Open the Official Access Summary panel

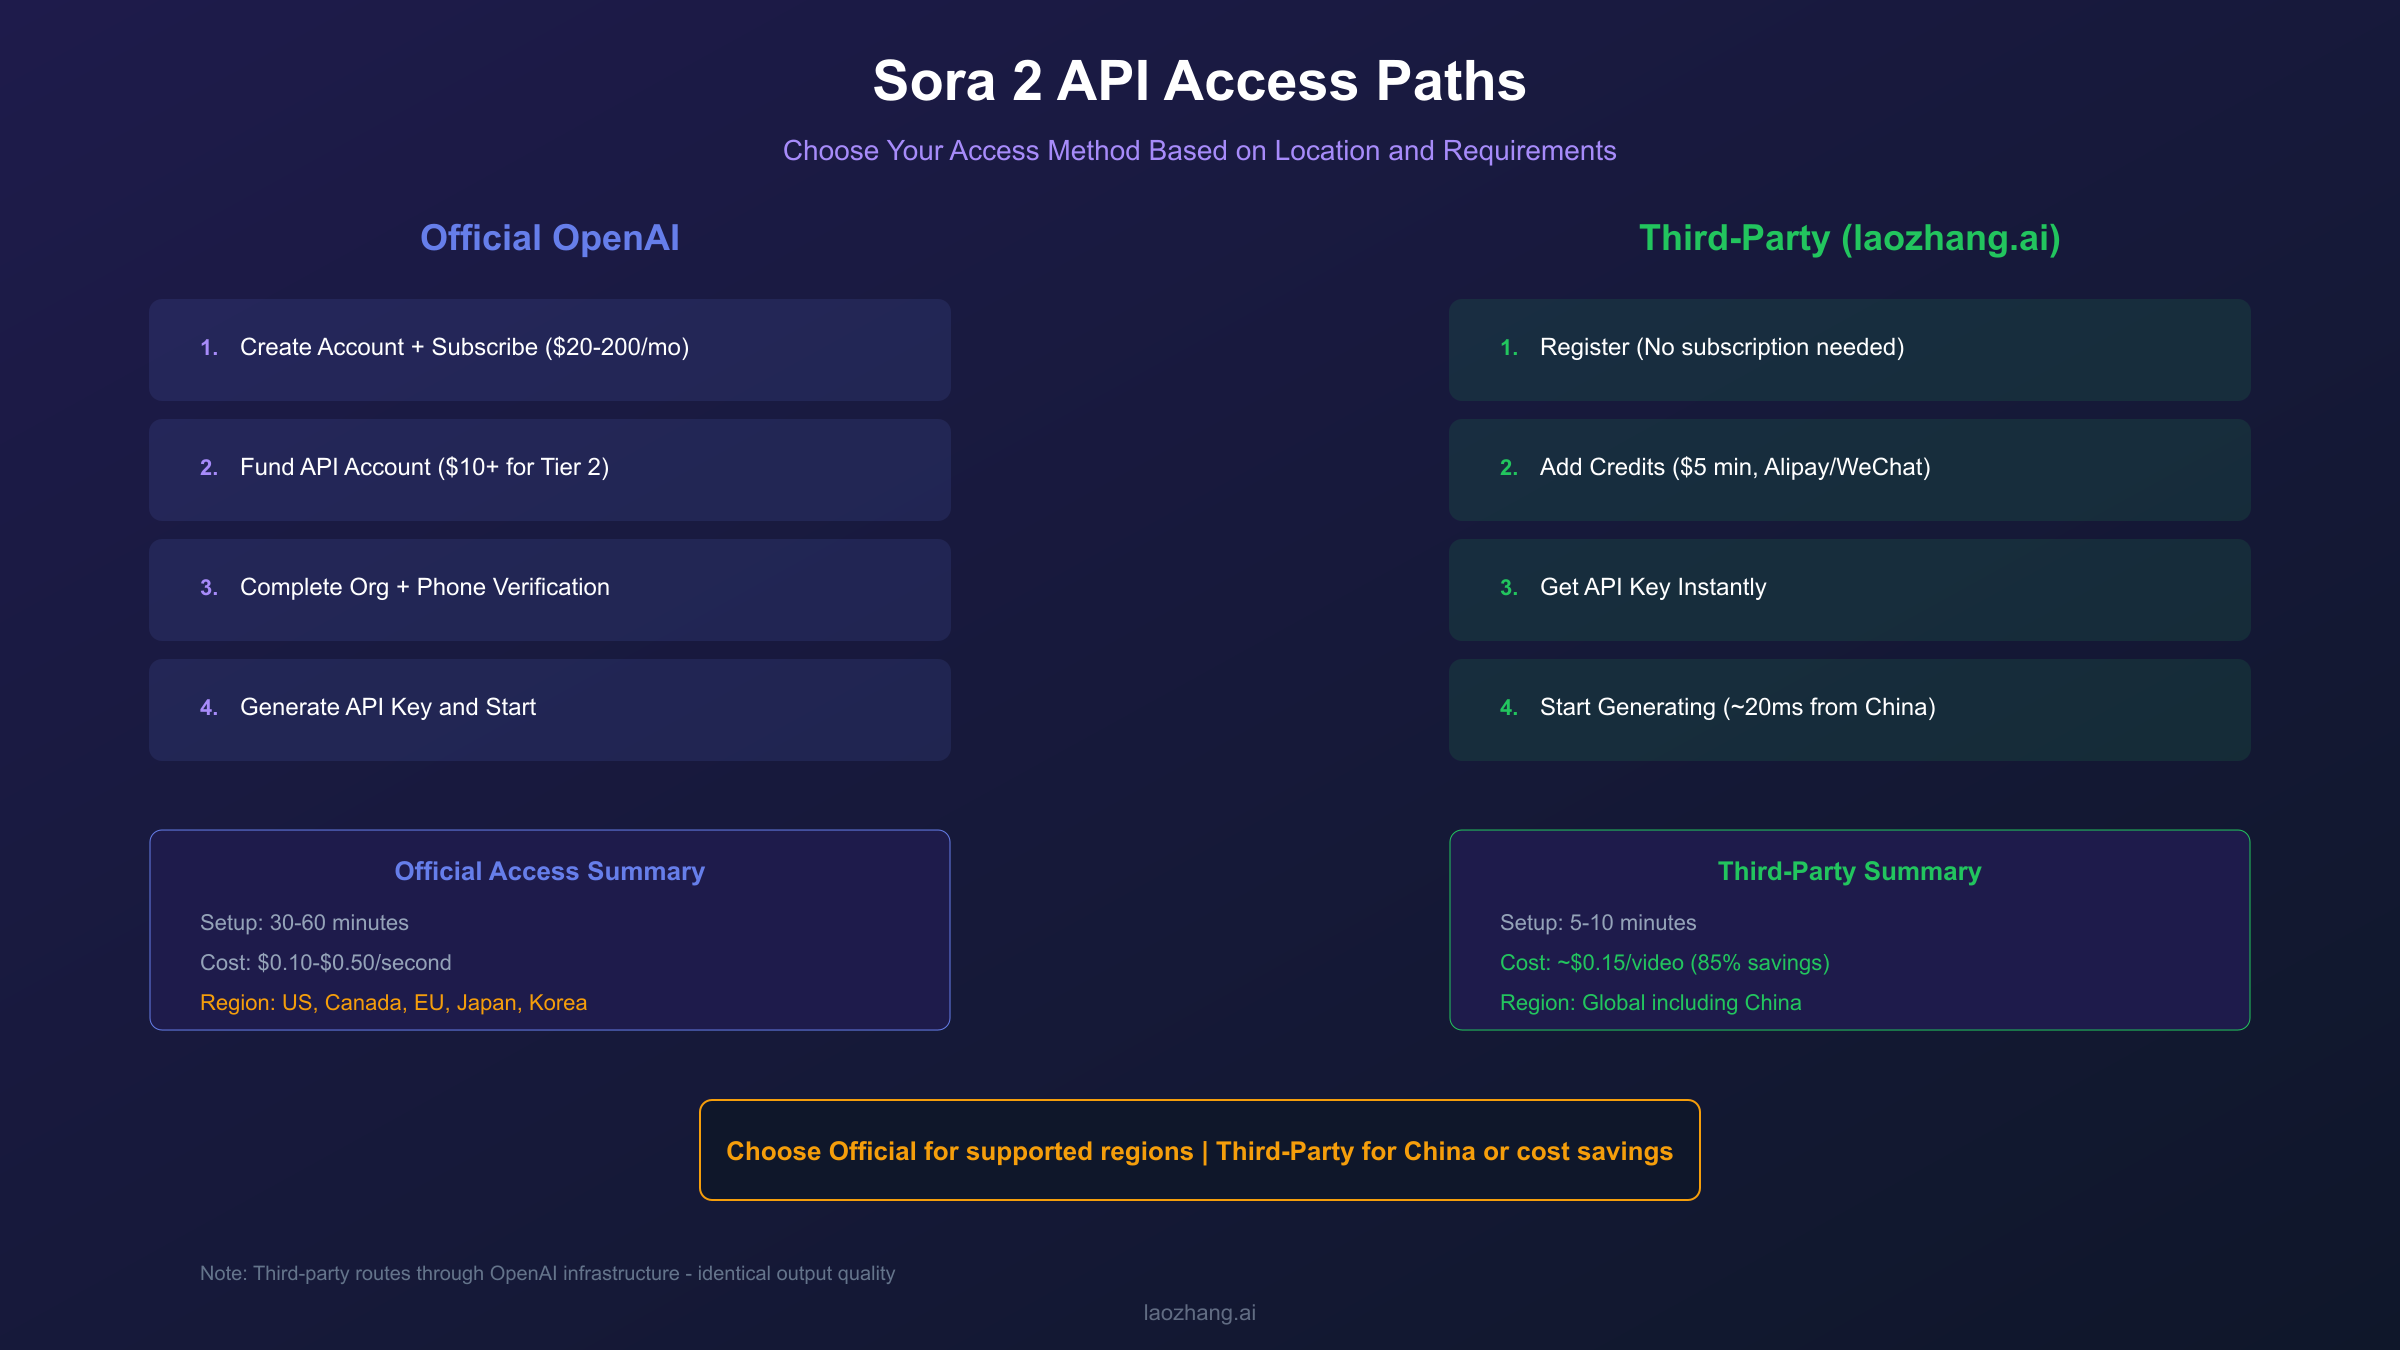pos(549,930)
